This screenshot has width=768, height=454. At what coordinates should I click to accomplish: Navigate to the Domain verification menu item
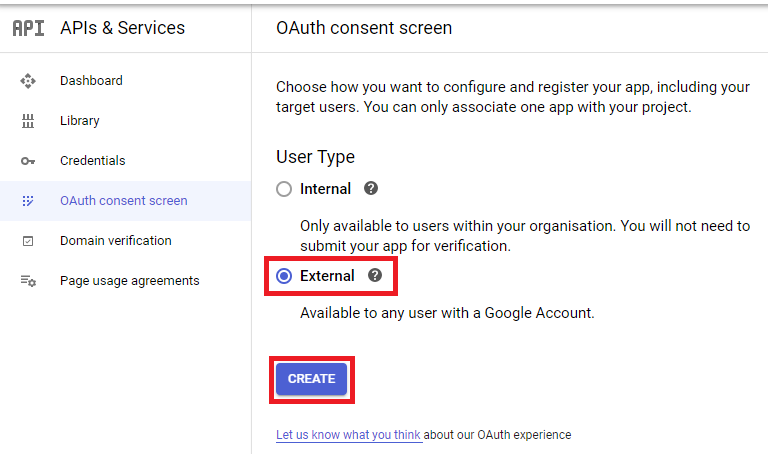point(115,241)
